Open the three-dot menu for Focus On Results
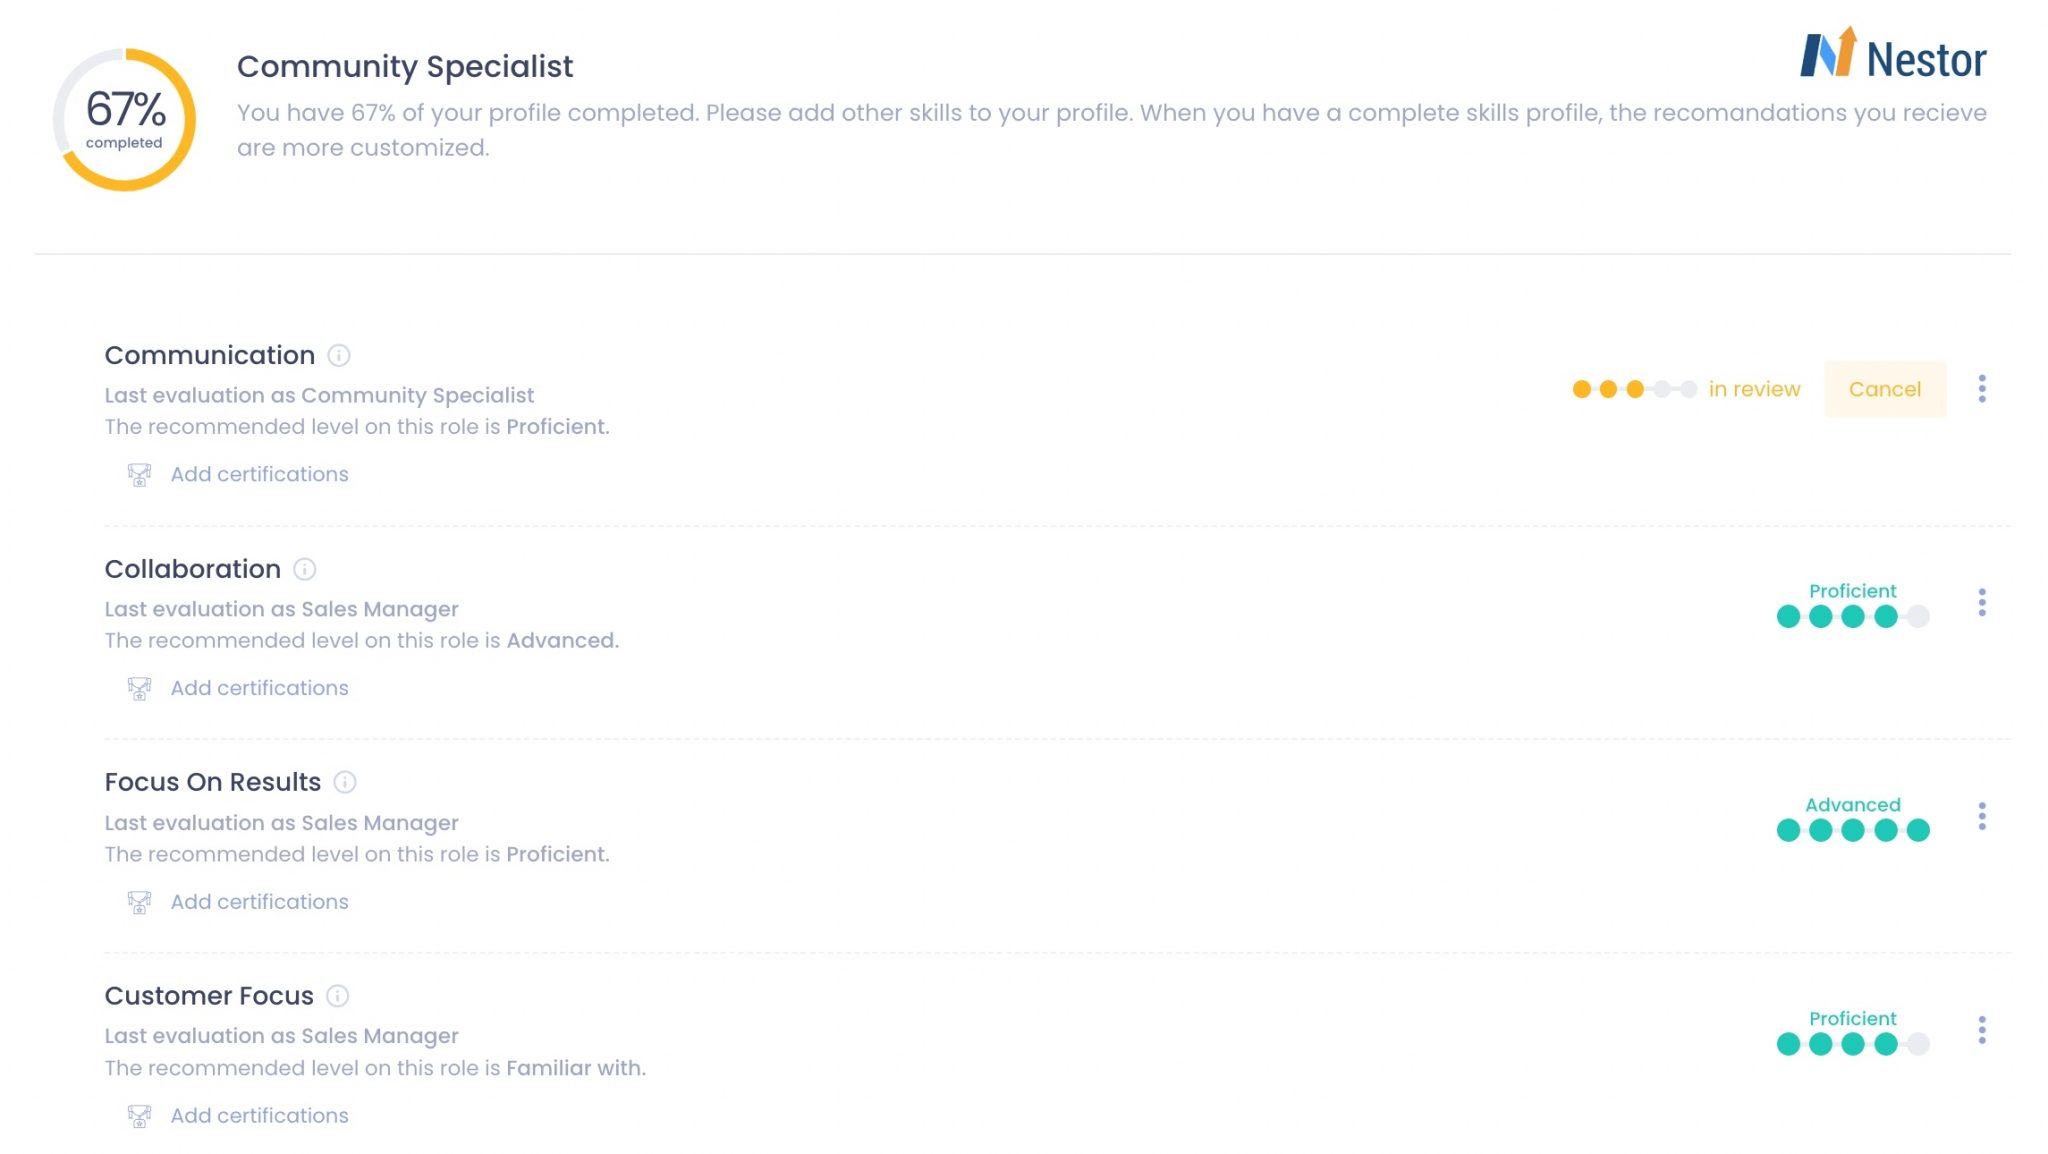Screen dimensions: 2048x1154 pyautogui.click(x=1982, y=817)
